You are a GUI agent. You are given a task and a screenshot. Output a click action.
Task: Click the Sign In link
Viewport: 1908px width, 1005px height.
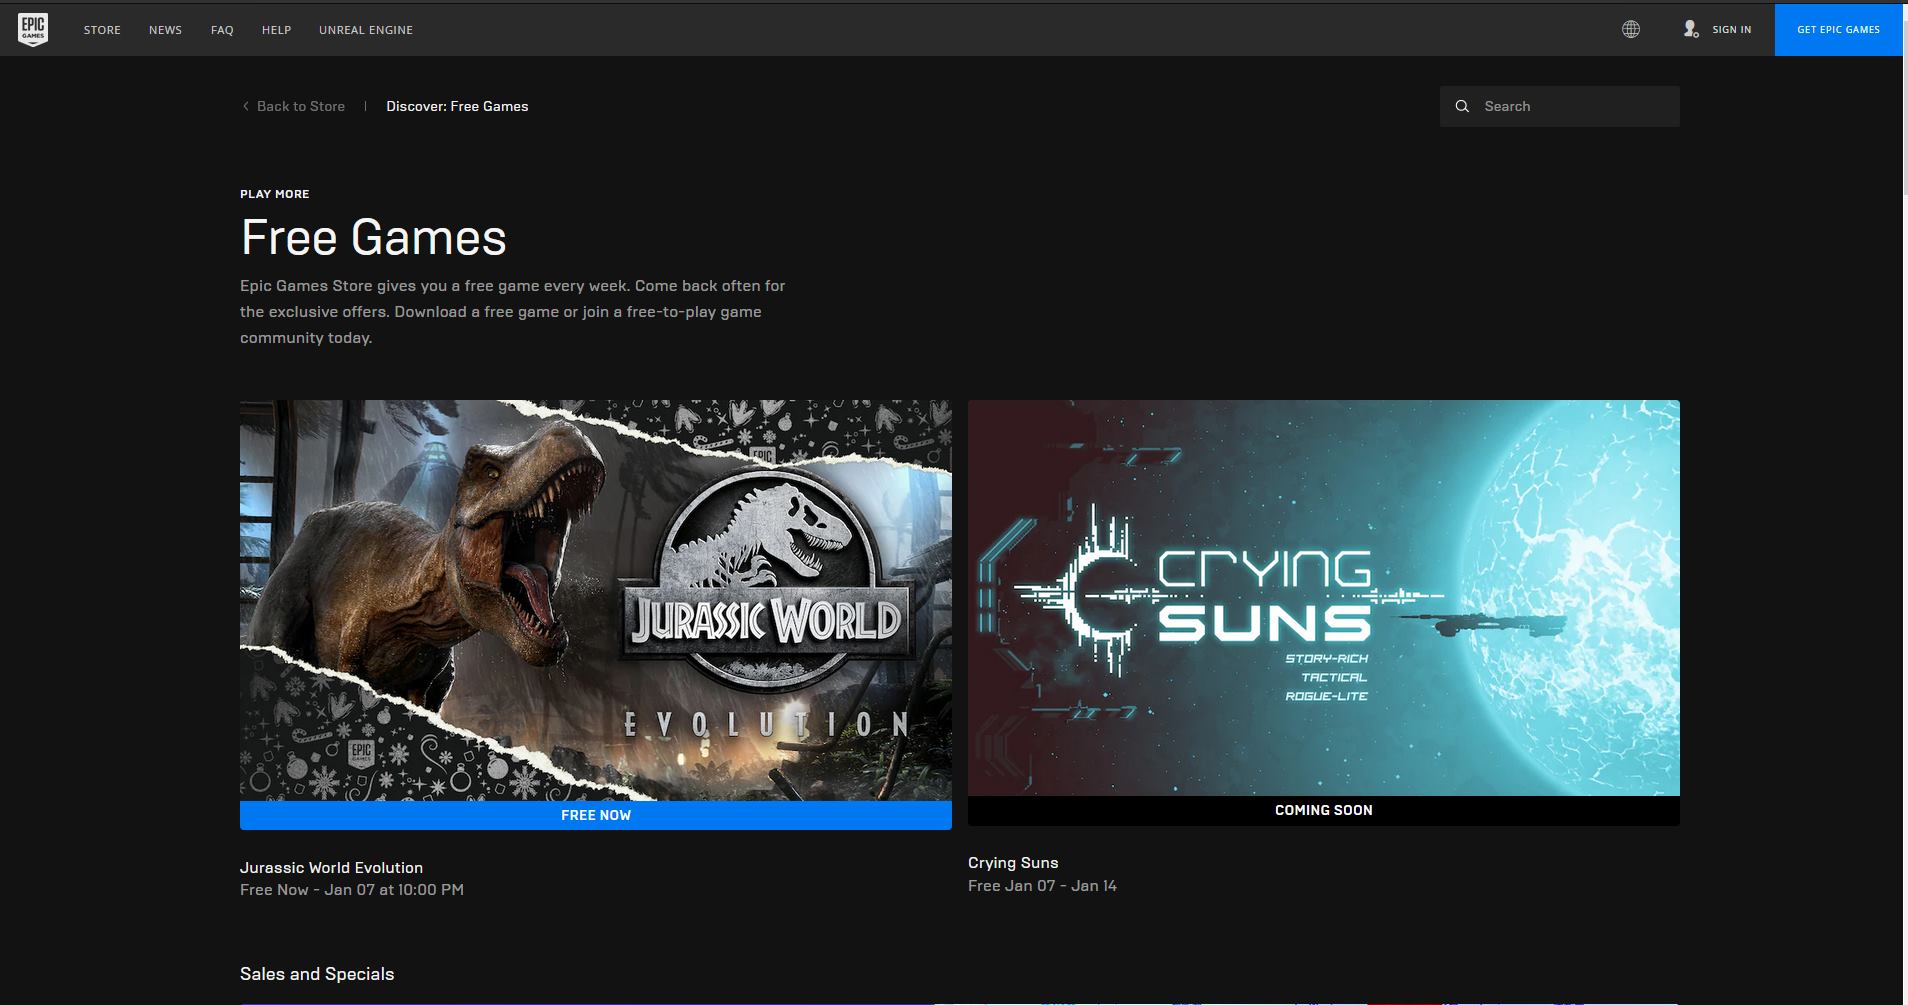[1731, 30]
